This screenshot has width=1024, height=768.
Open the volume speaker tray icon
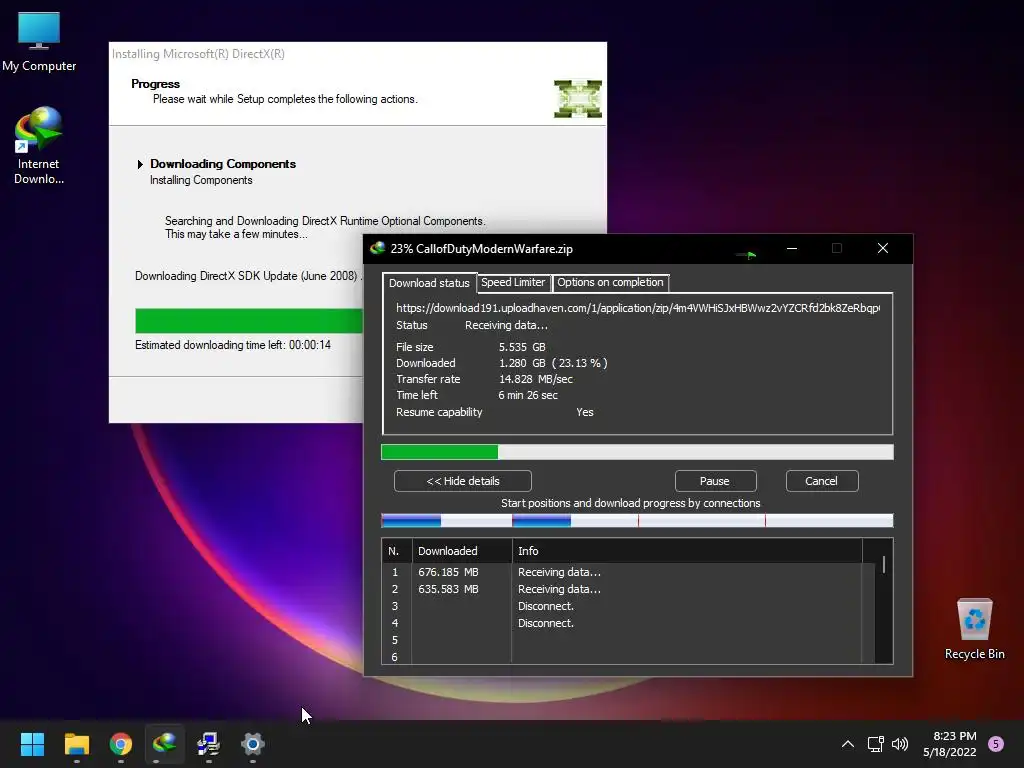tap(900, 744)
